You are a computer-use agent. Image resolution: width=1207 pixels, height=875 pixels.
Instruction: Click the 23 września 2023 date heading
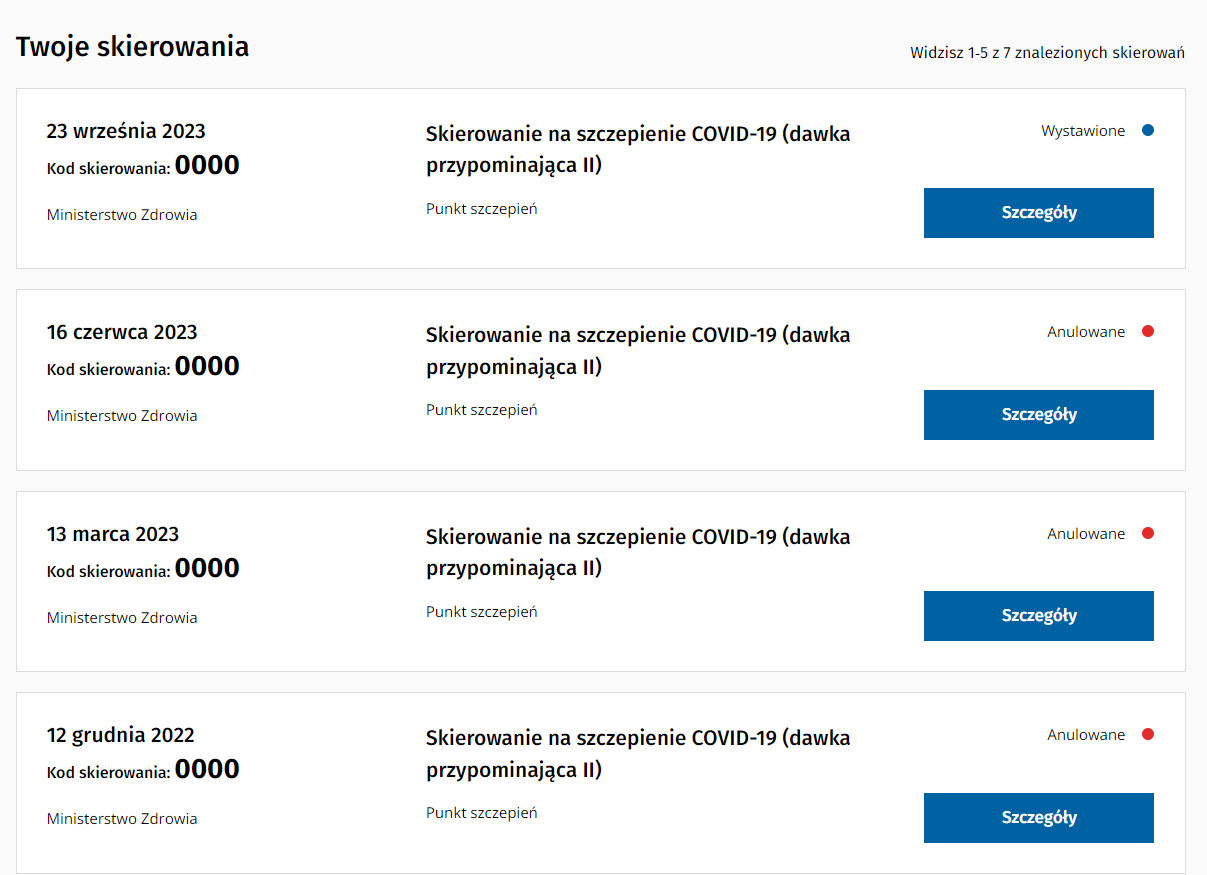126,131
